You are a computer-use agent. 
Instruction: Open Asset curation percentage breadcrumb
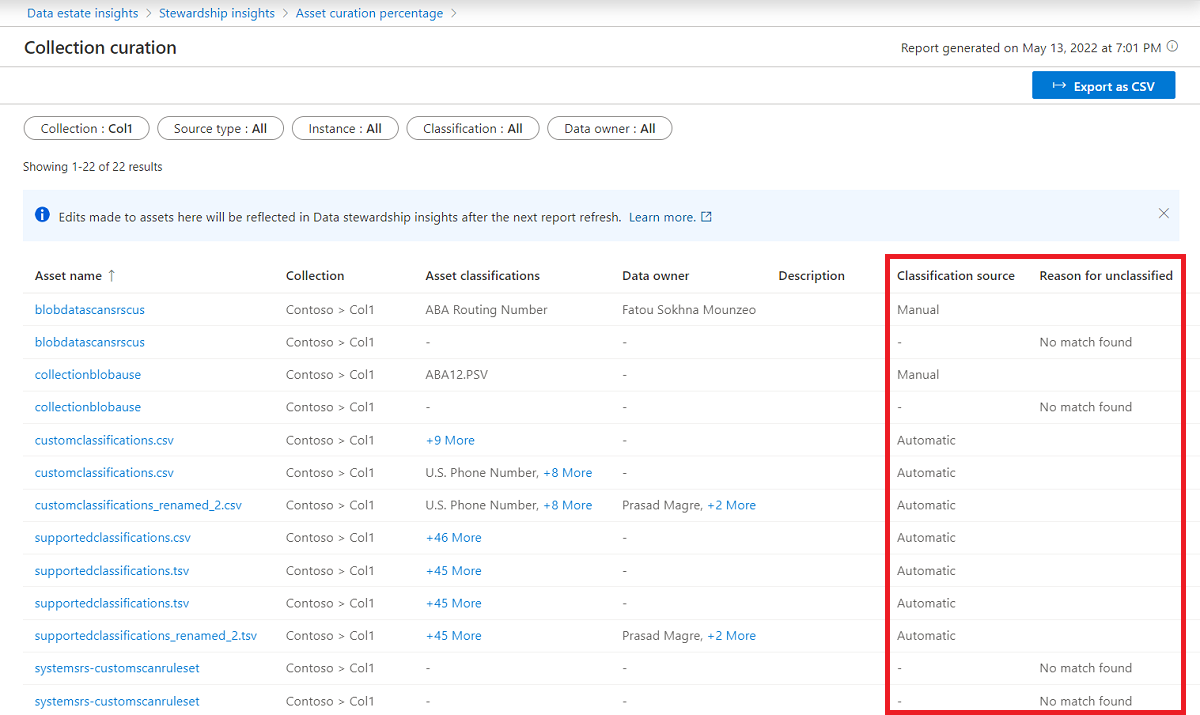pos(369,13)
